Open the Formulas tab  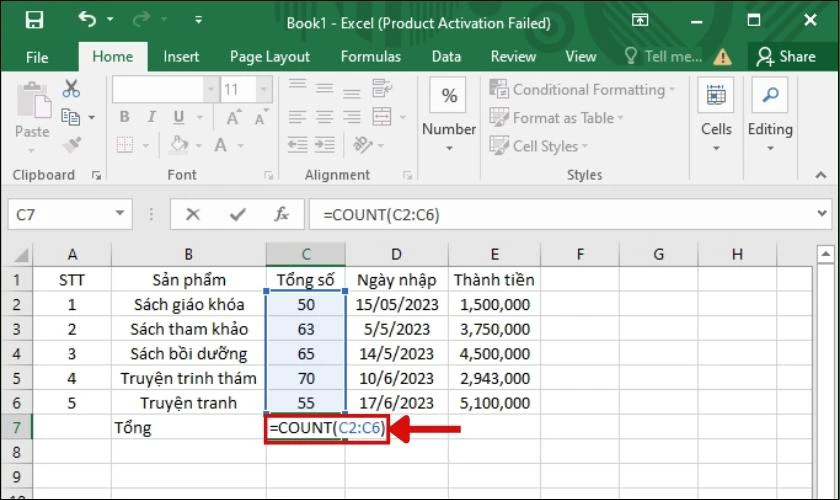tap(371, 57)
